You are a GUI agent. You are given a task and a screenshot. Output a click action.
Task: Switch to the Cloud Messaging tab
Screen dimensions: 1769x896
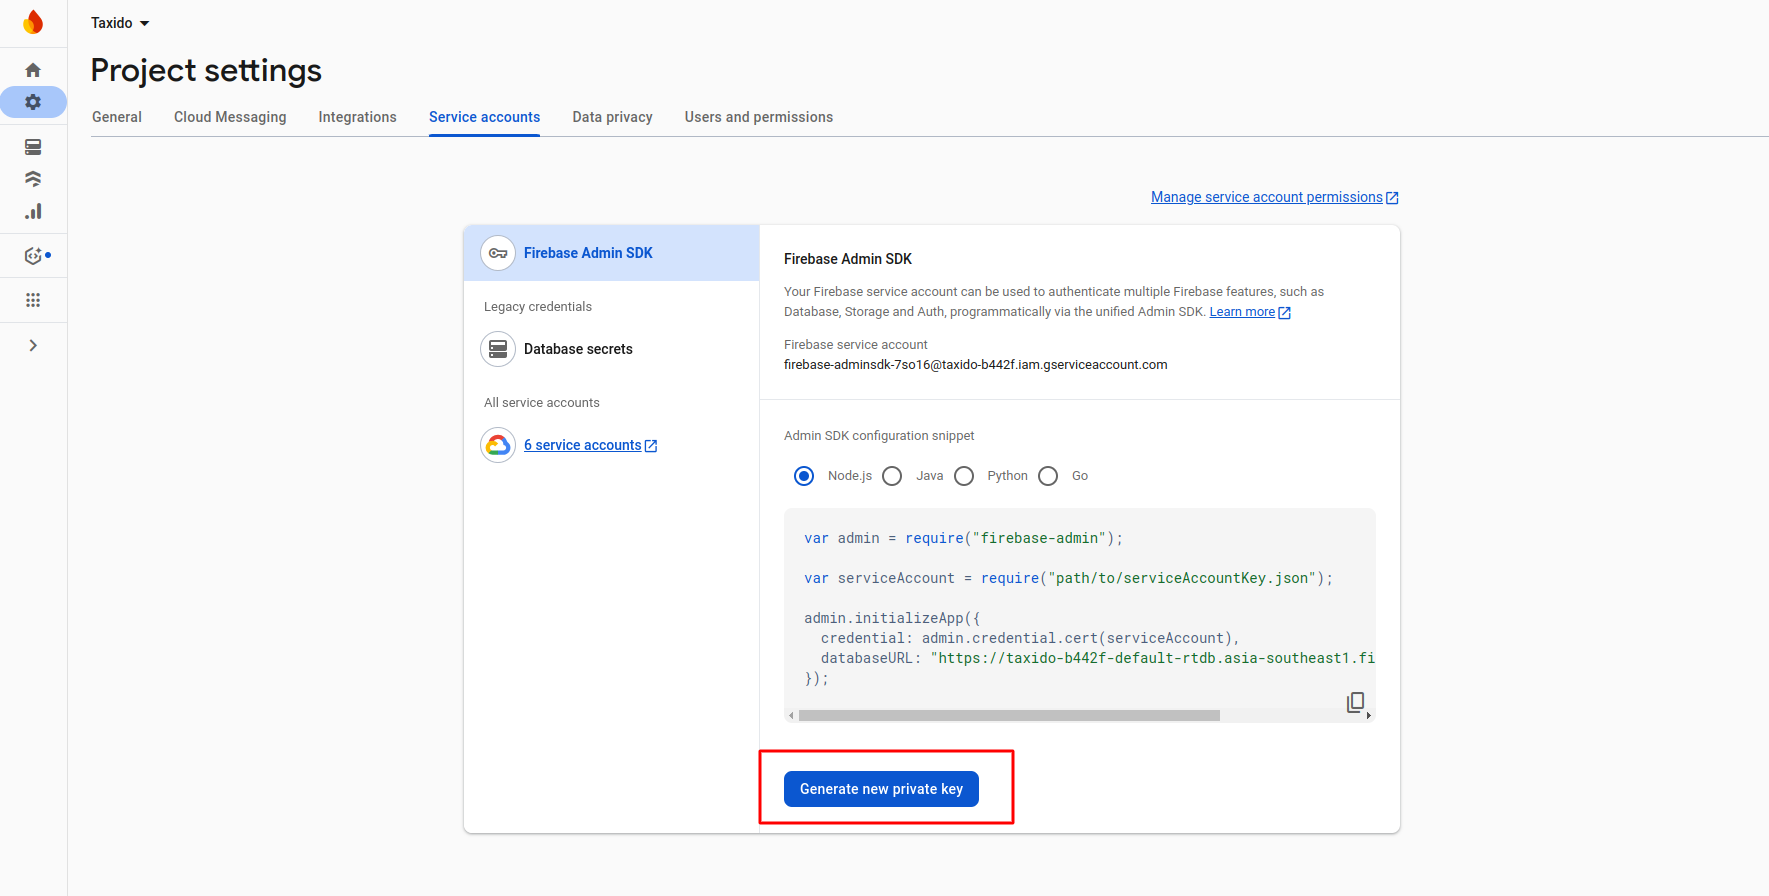[230, 117]
